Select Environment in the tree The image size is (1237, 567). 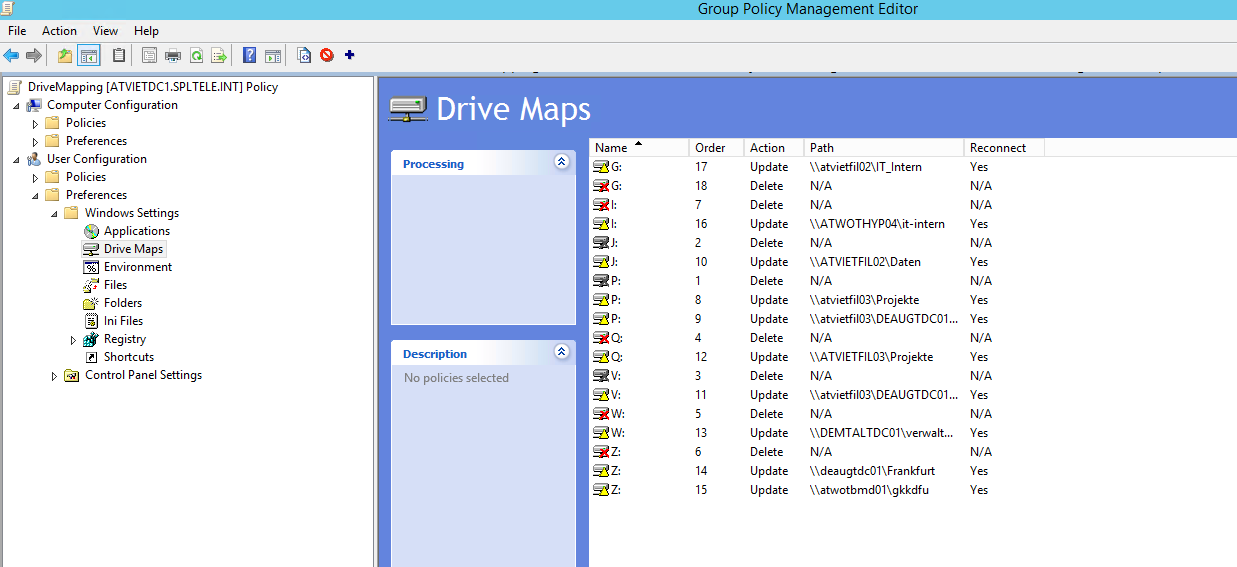coord(138,267)
